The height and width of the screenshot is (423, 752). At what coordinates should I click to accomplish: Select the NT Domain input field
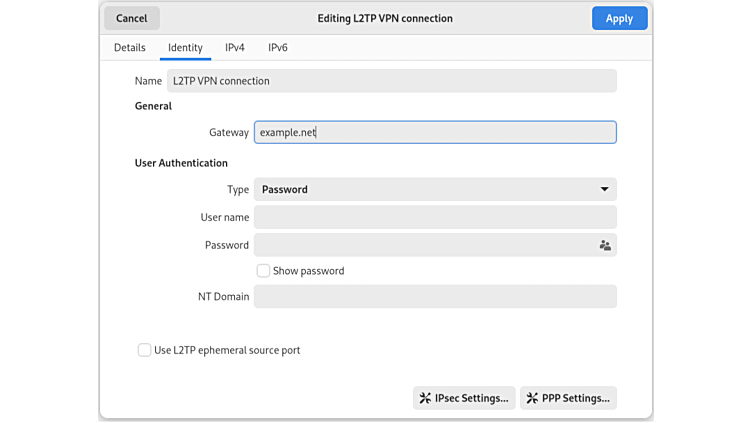click(x=434, y=296)
